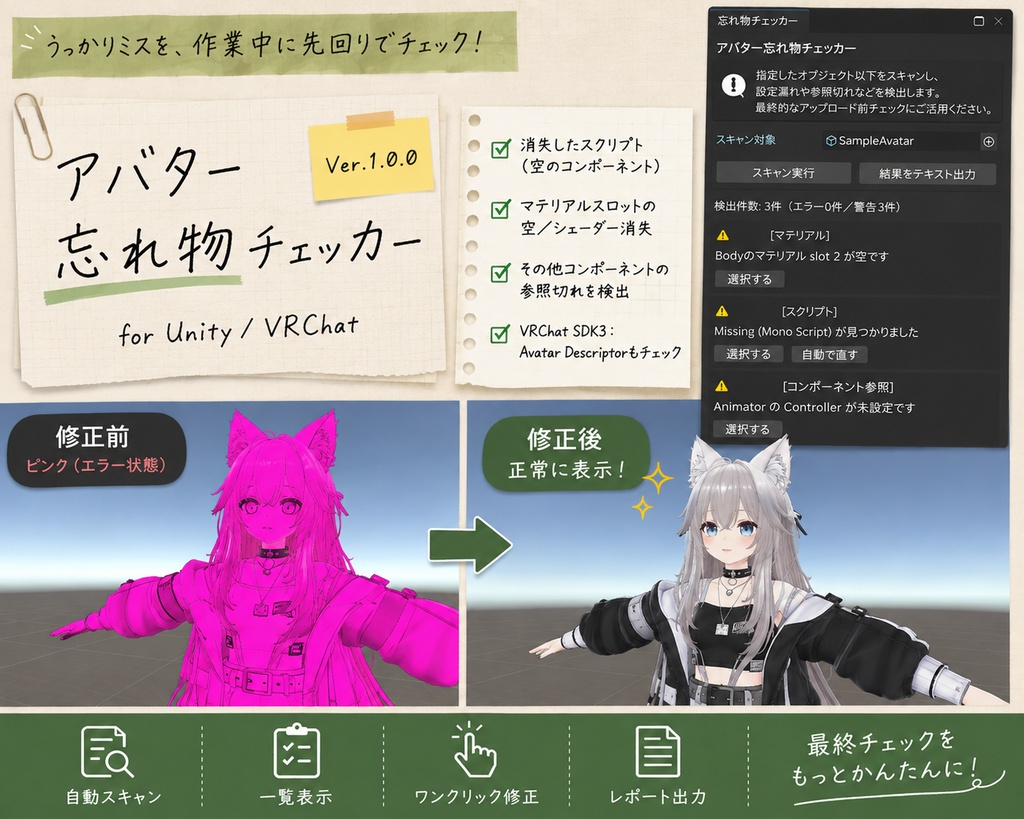Click 自動で直す to auto-fix the missing script

click(x=829, y=355)
